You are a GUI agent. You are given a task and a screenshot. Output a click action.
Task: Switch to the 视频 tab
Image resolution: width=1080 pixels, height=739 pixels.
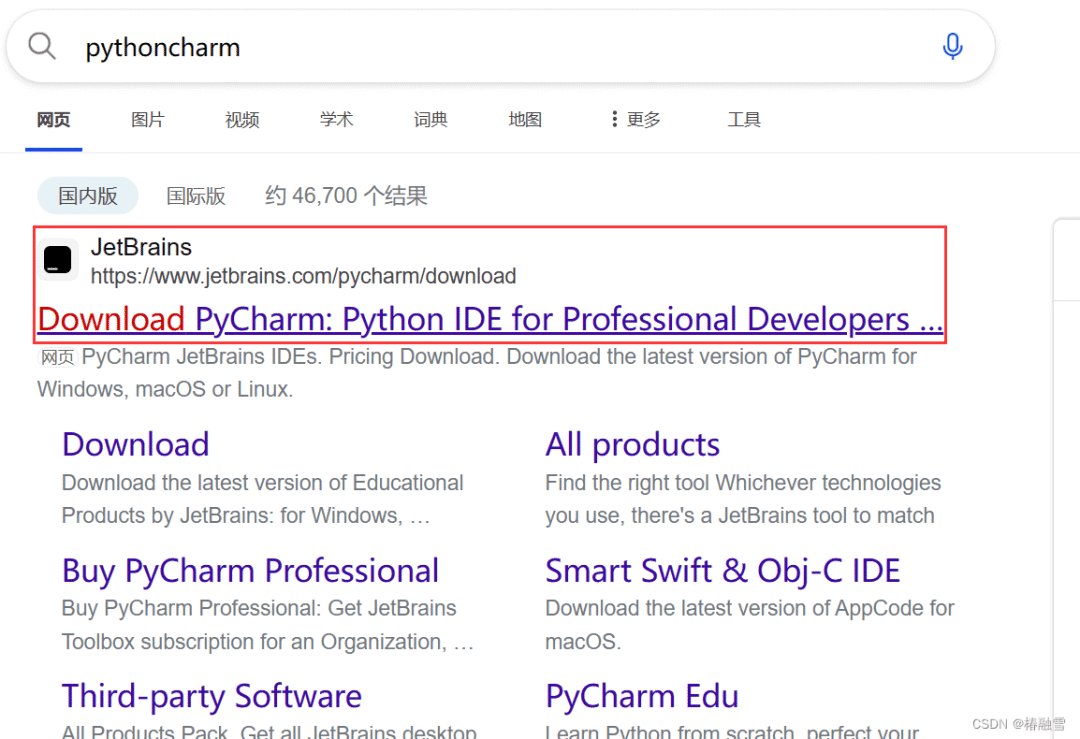[242, 119]
